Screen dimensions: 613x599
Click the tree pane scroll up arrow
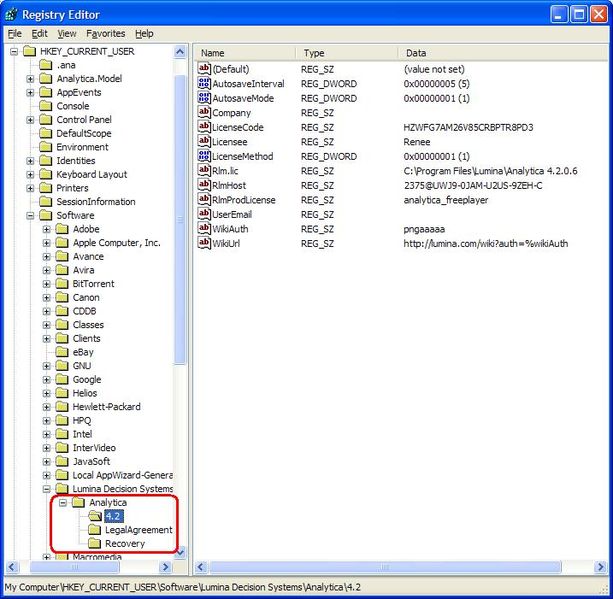[180, 52]
